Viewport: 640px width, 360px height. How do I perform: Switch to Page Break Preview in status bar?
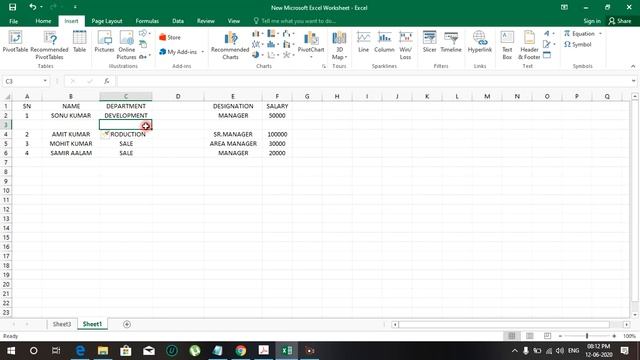547,336
